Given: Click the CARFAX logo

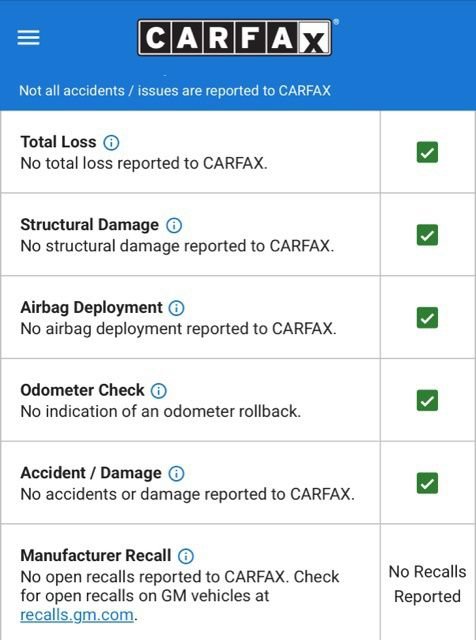Looking at the screenshot, I should (235, 37).
